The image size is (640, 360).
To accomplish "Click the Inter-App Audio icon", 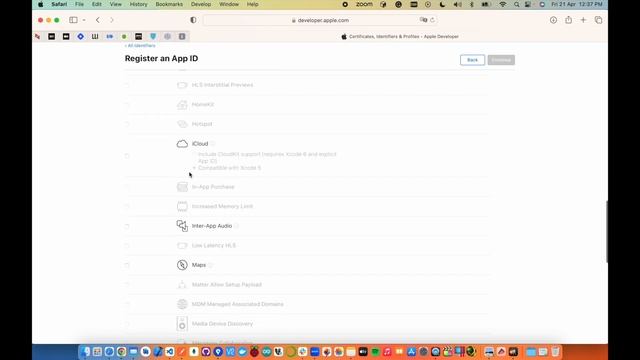I will 182,226.
